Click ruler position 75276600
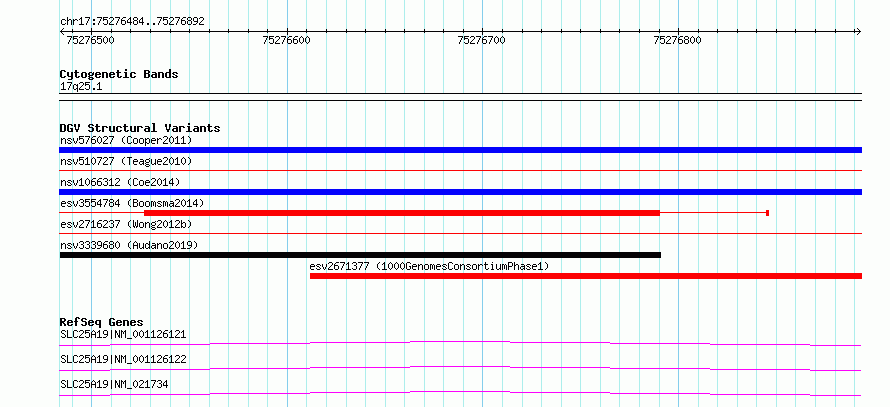The width and height of the screenshot is (890, 407). point(287,40)
